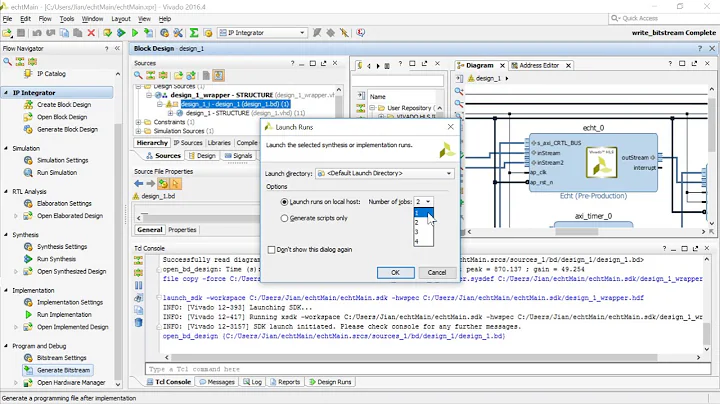Click the forward arrow in Source File Properties
This screenshot has width=720, height=404.
151,184
